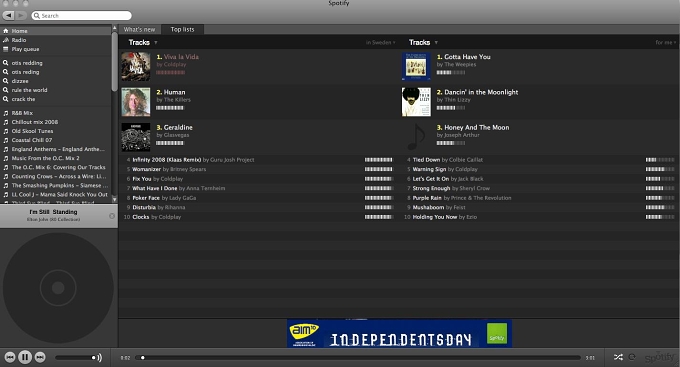Open the left Tracks dropdown

pos(143,43)
